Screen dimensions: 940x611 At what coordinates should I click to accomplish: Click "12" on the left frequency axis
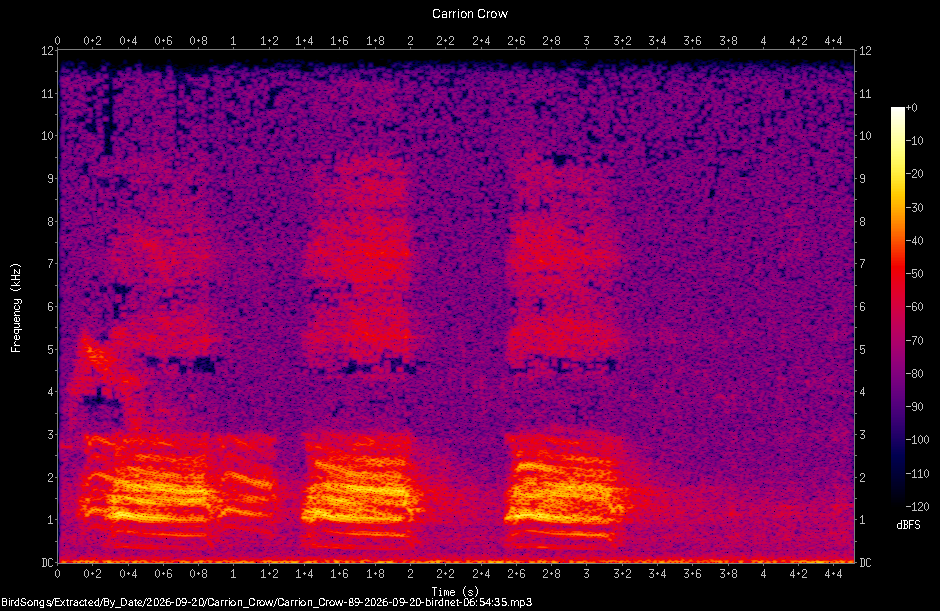point(47,50)
